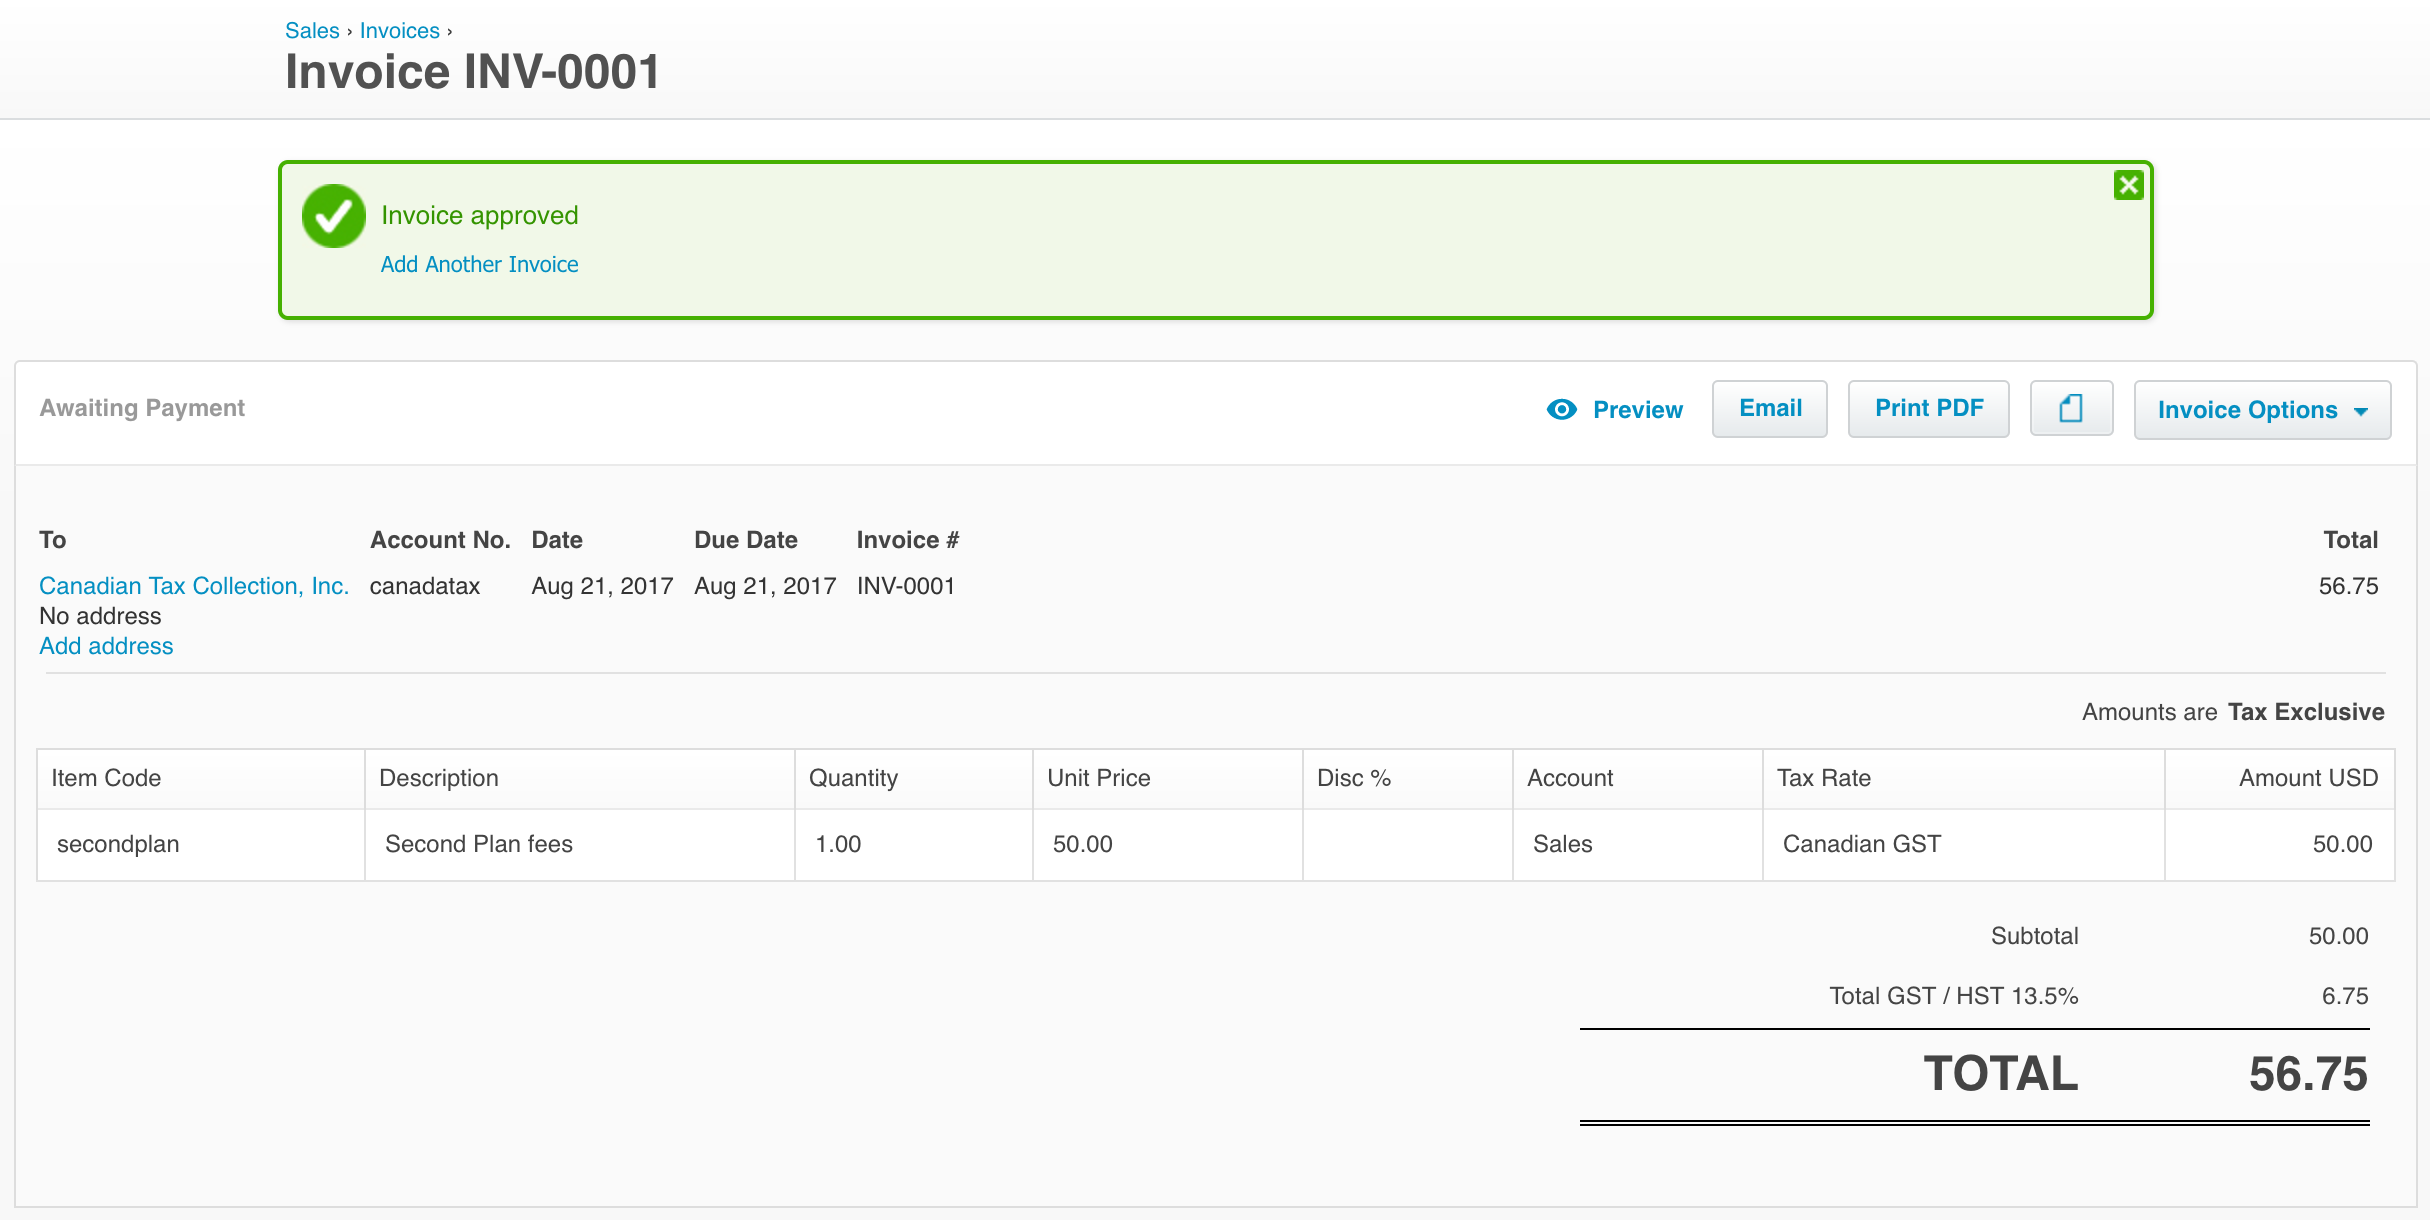The image size is (2430, 1220).
Task: Dismiss the Invoice approved notification
Action: coord(2128,184)
